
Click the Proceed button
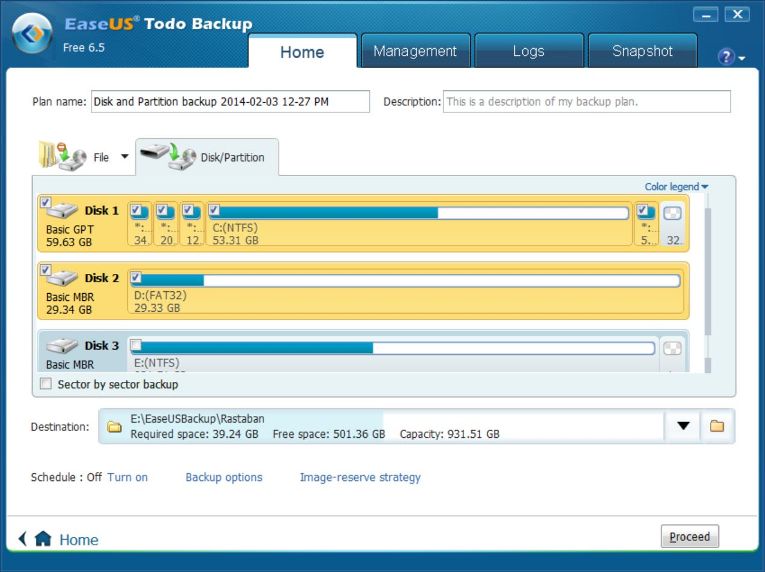(689, 537)
